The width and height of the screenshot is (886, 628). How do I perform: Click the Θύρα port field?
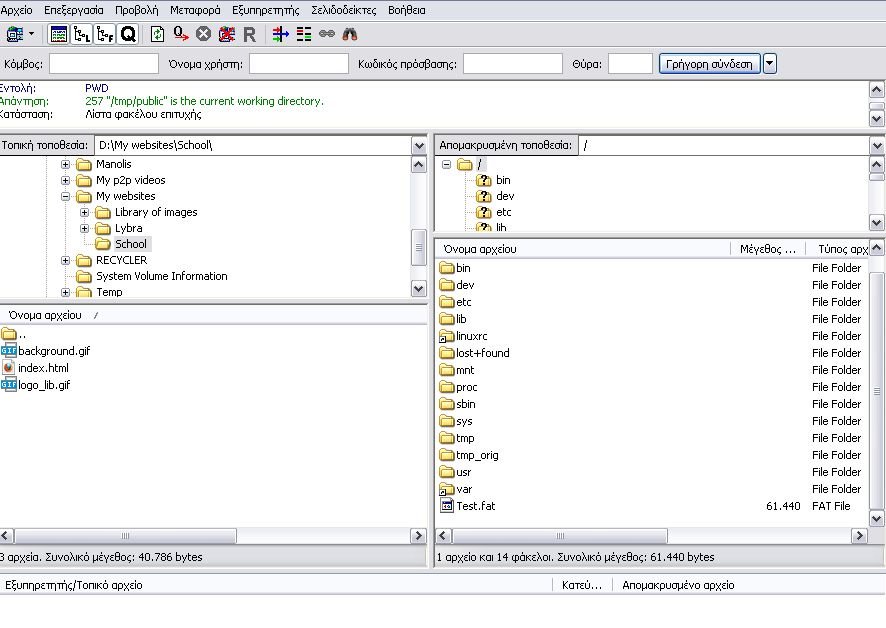tap(630, 64)
